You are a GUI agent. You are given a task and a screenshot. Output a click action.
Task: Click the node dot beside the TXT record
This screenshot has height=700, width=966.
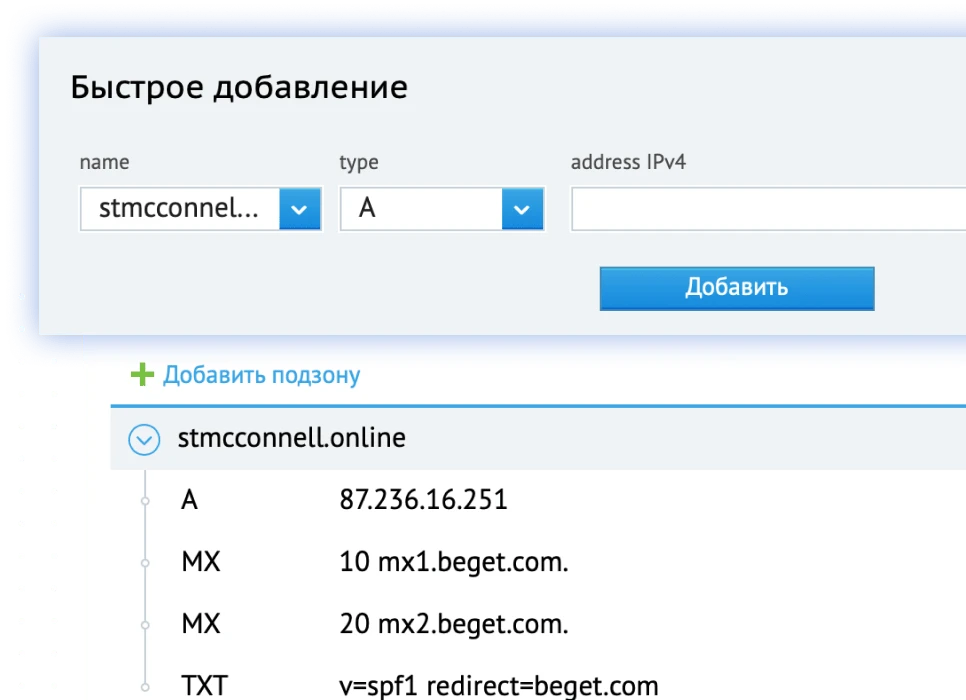click(145, 686)
